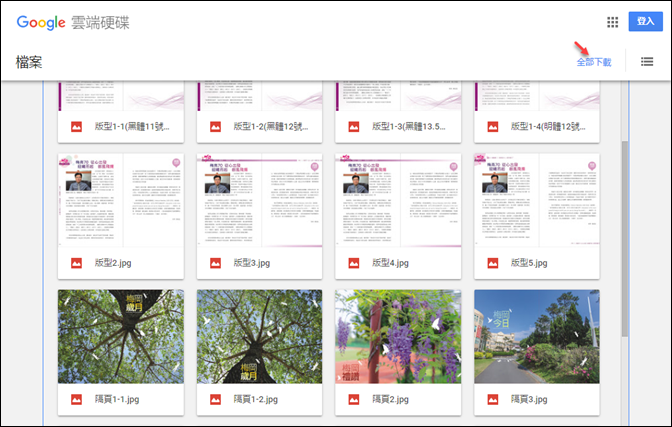The width and height of the screenshot is (672, 427).
Task: Select file name 隔頁3.jpg
Action: pyautogui.click(x=529, y=399)
